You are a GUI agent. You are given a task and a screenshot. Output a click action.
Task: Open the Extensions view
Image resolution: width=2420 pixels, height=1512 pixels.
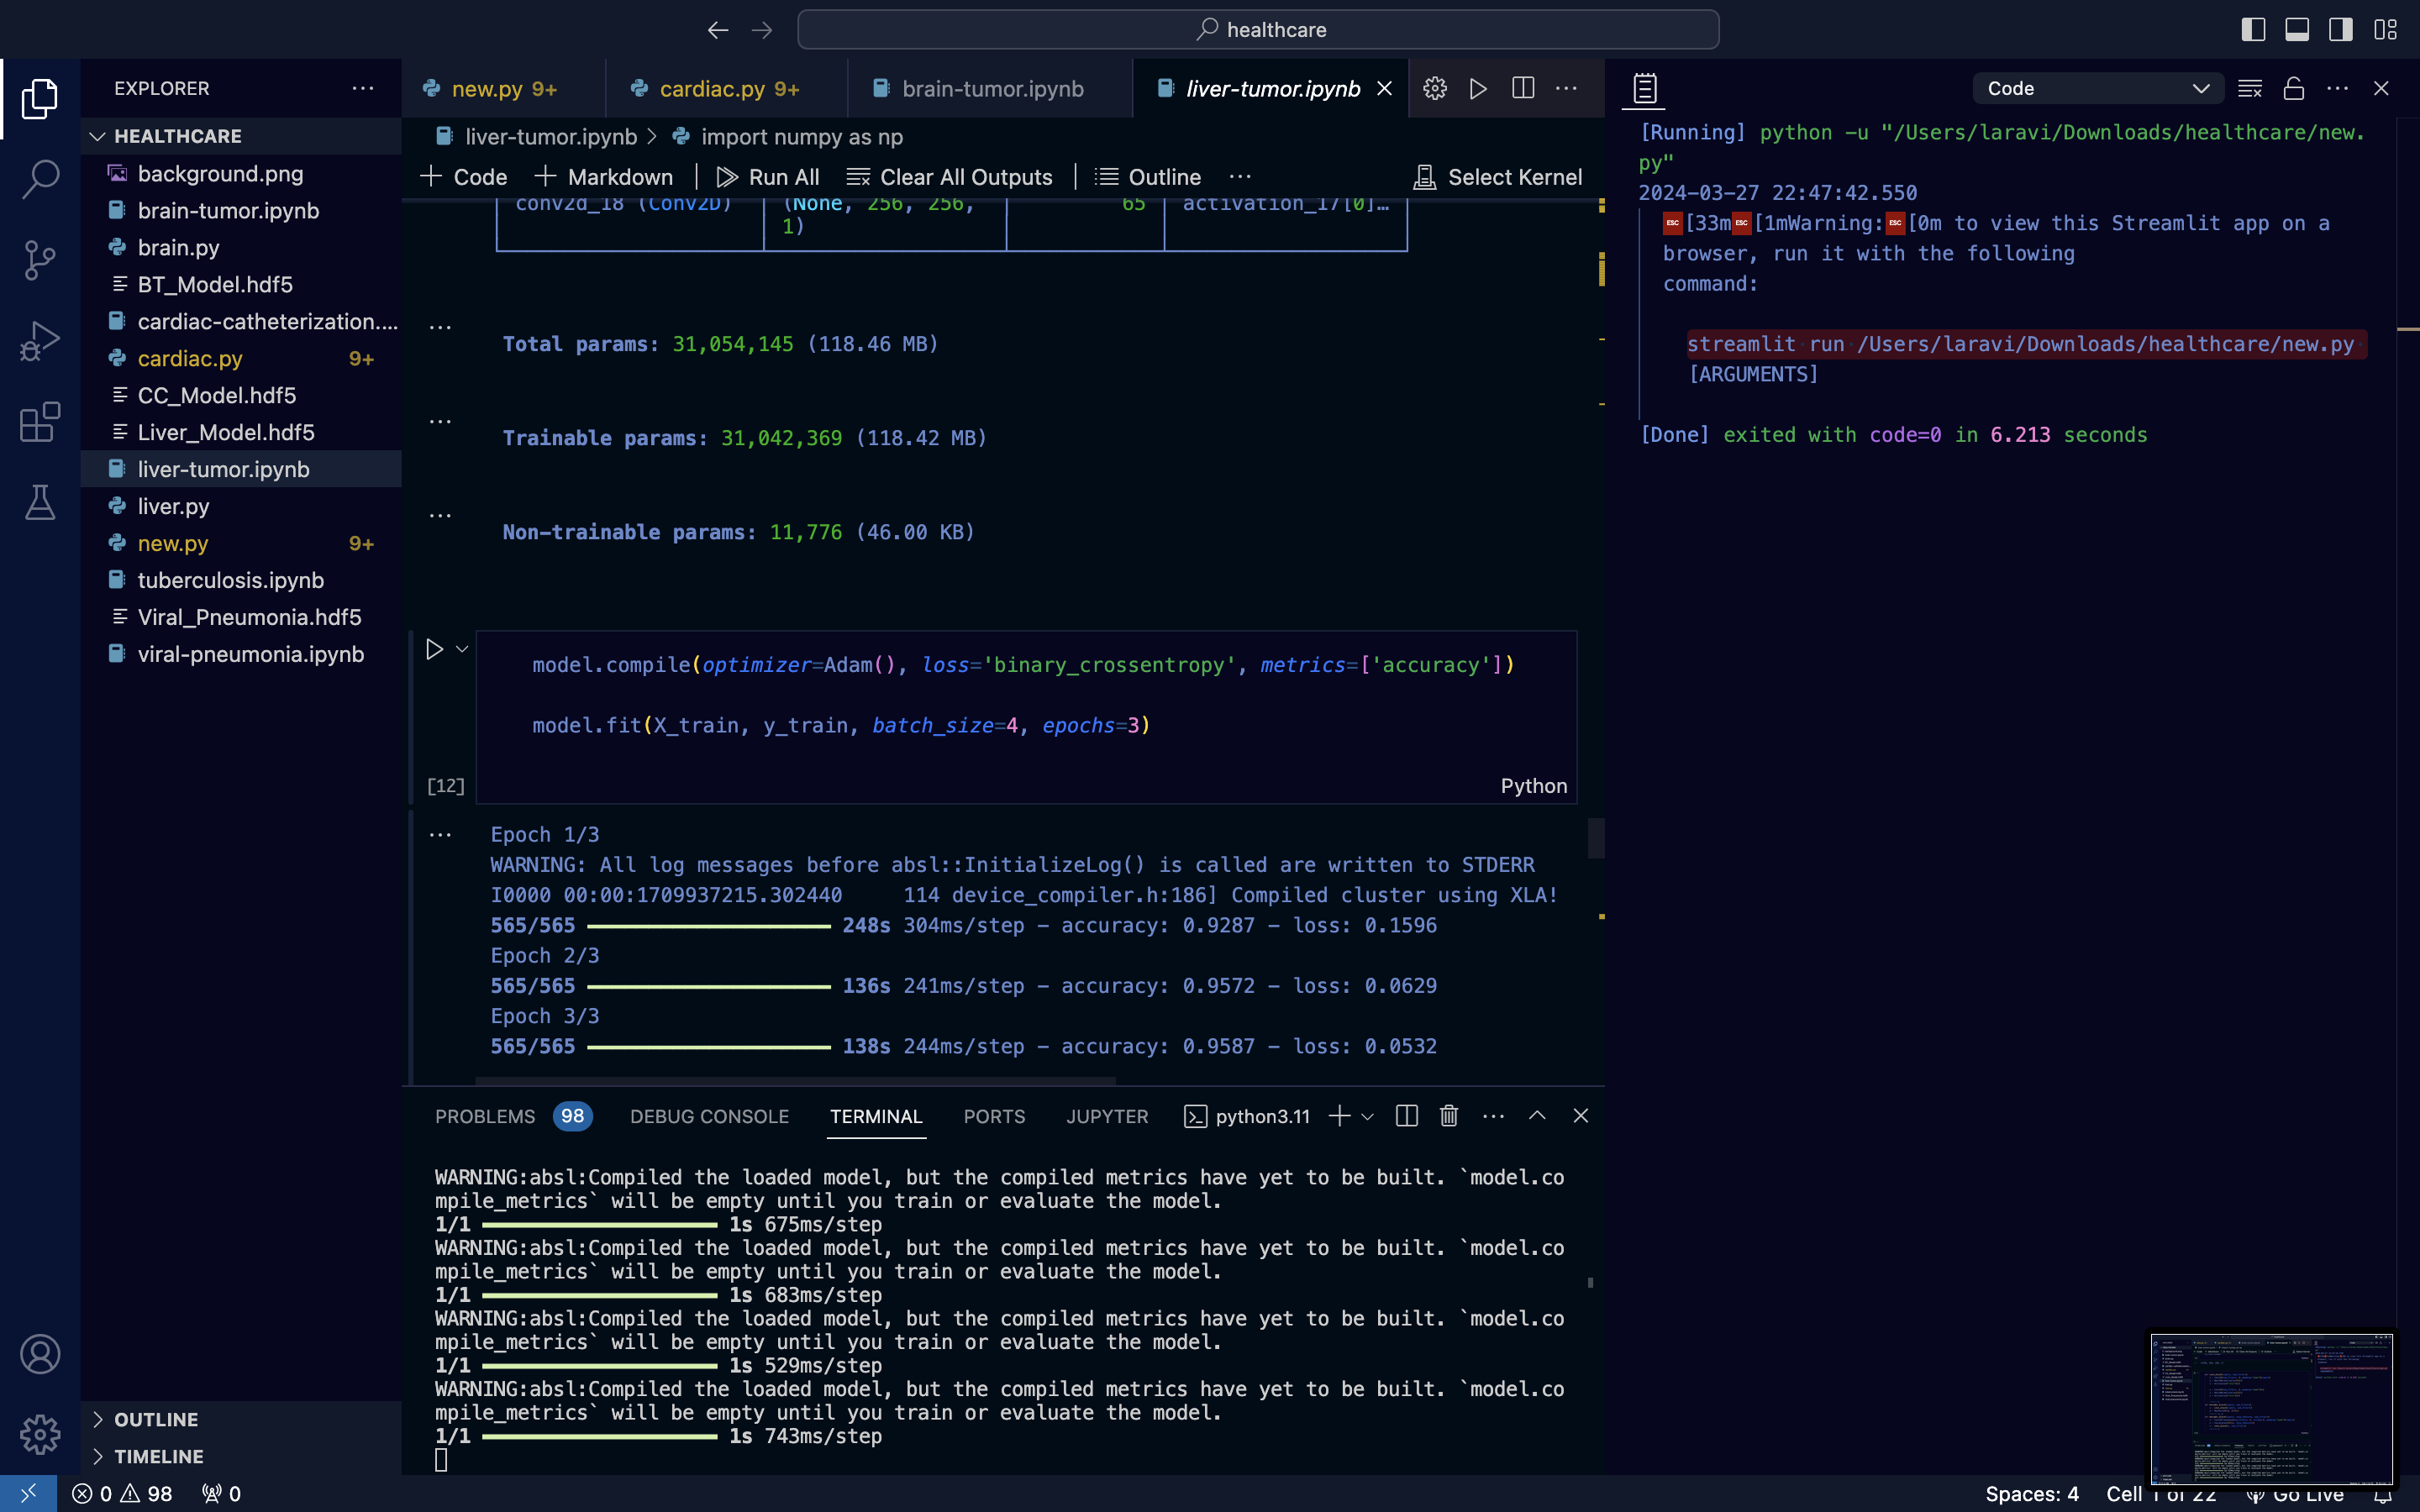click(40, 422)
